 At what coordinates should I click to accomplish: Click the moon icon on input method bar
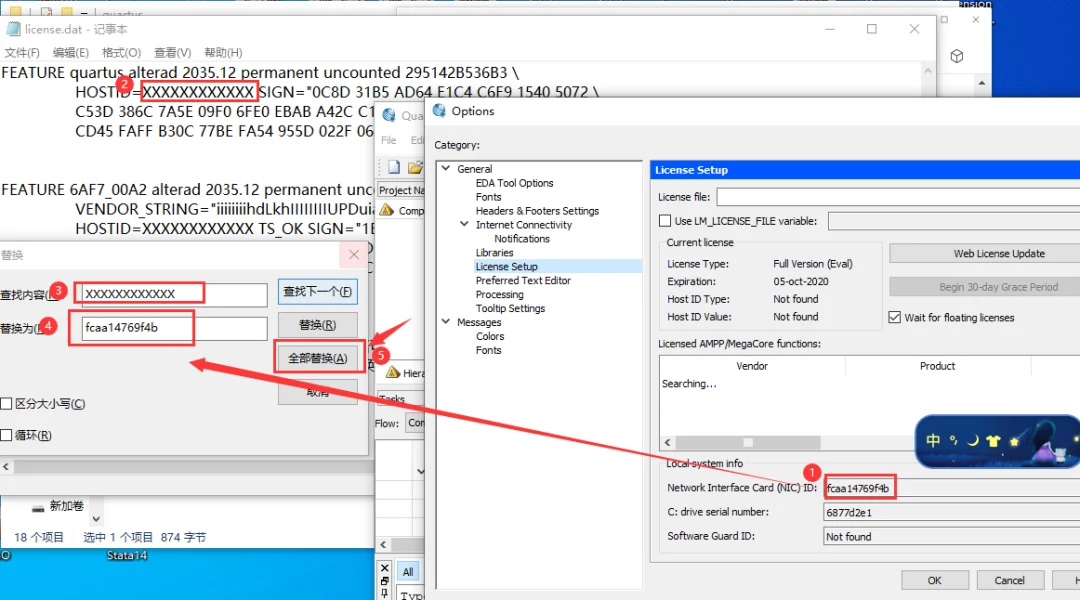(x=973, y=440)
